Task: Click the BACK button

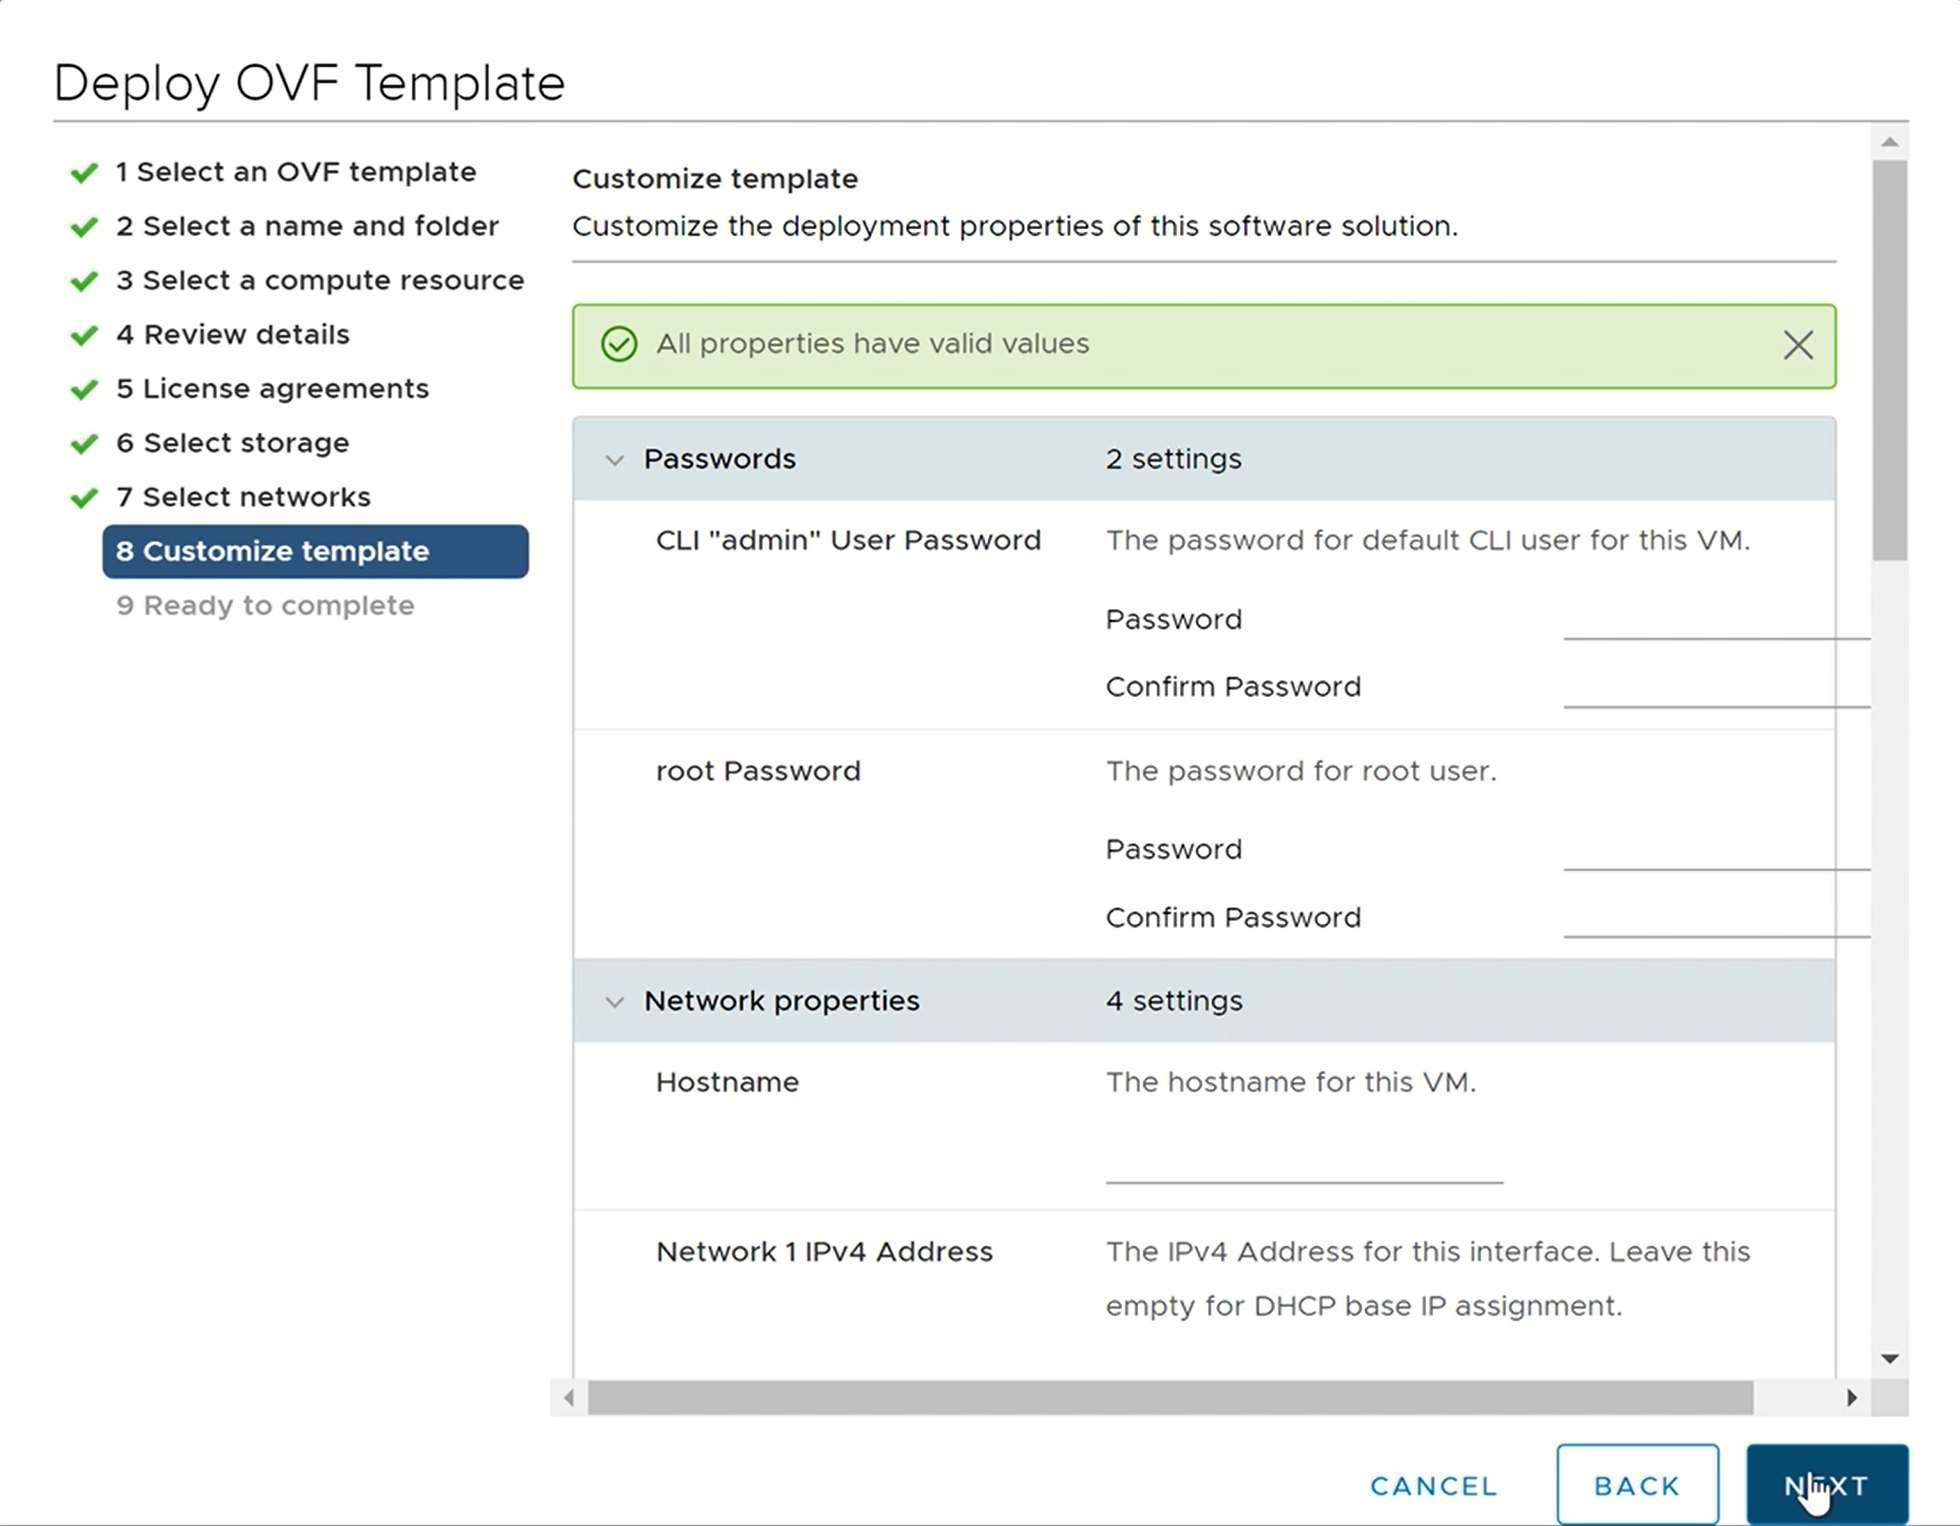Action: [x=1637, y=1485]
